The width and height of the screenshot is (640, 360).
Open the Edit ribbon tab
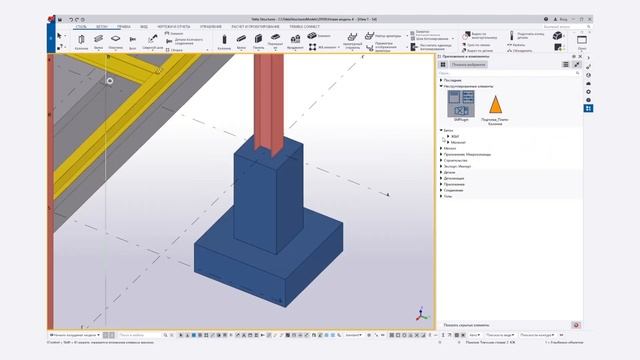pos(124,27)
